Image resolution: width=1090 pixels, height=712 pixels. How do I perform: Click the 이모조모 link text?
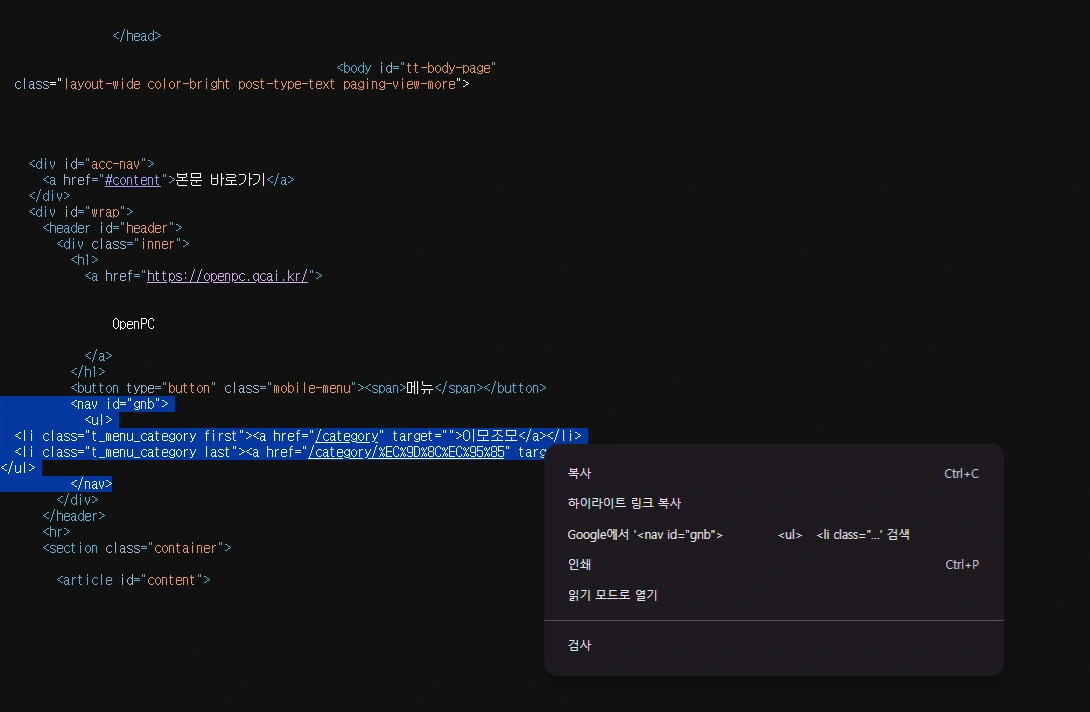(x=490, y=436)
